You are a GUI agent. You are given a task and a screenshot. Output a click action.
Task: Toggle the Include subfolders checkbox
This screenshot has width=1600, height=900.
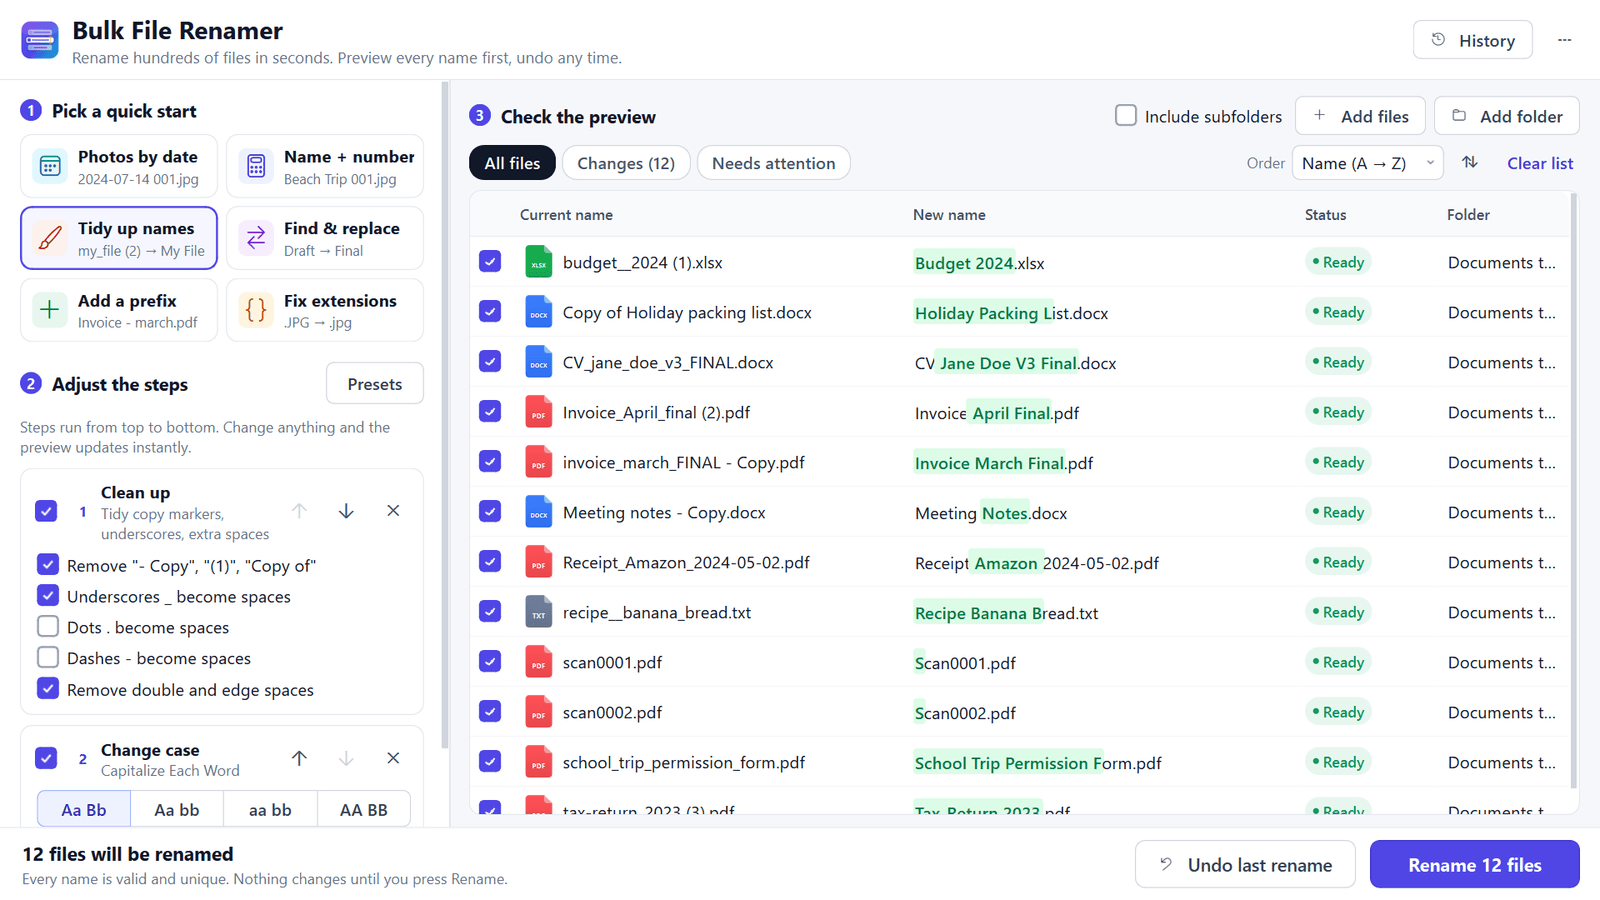[x=1126, y=115]
